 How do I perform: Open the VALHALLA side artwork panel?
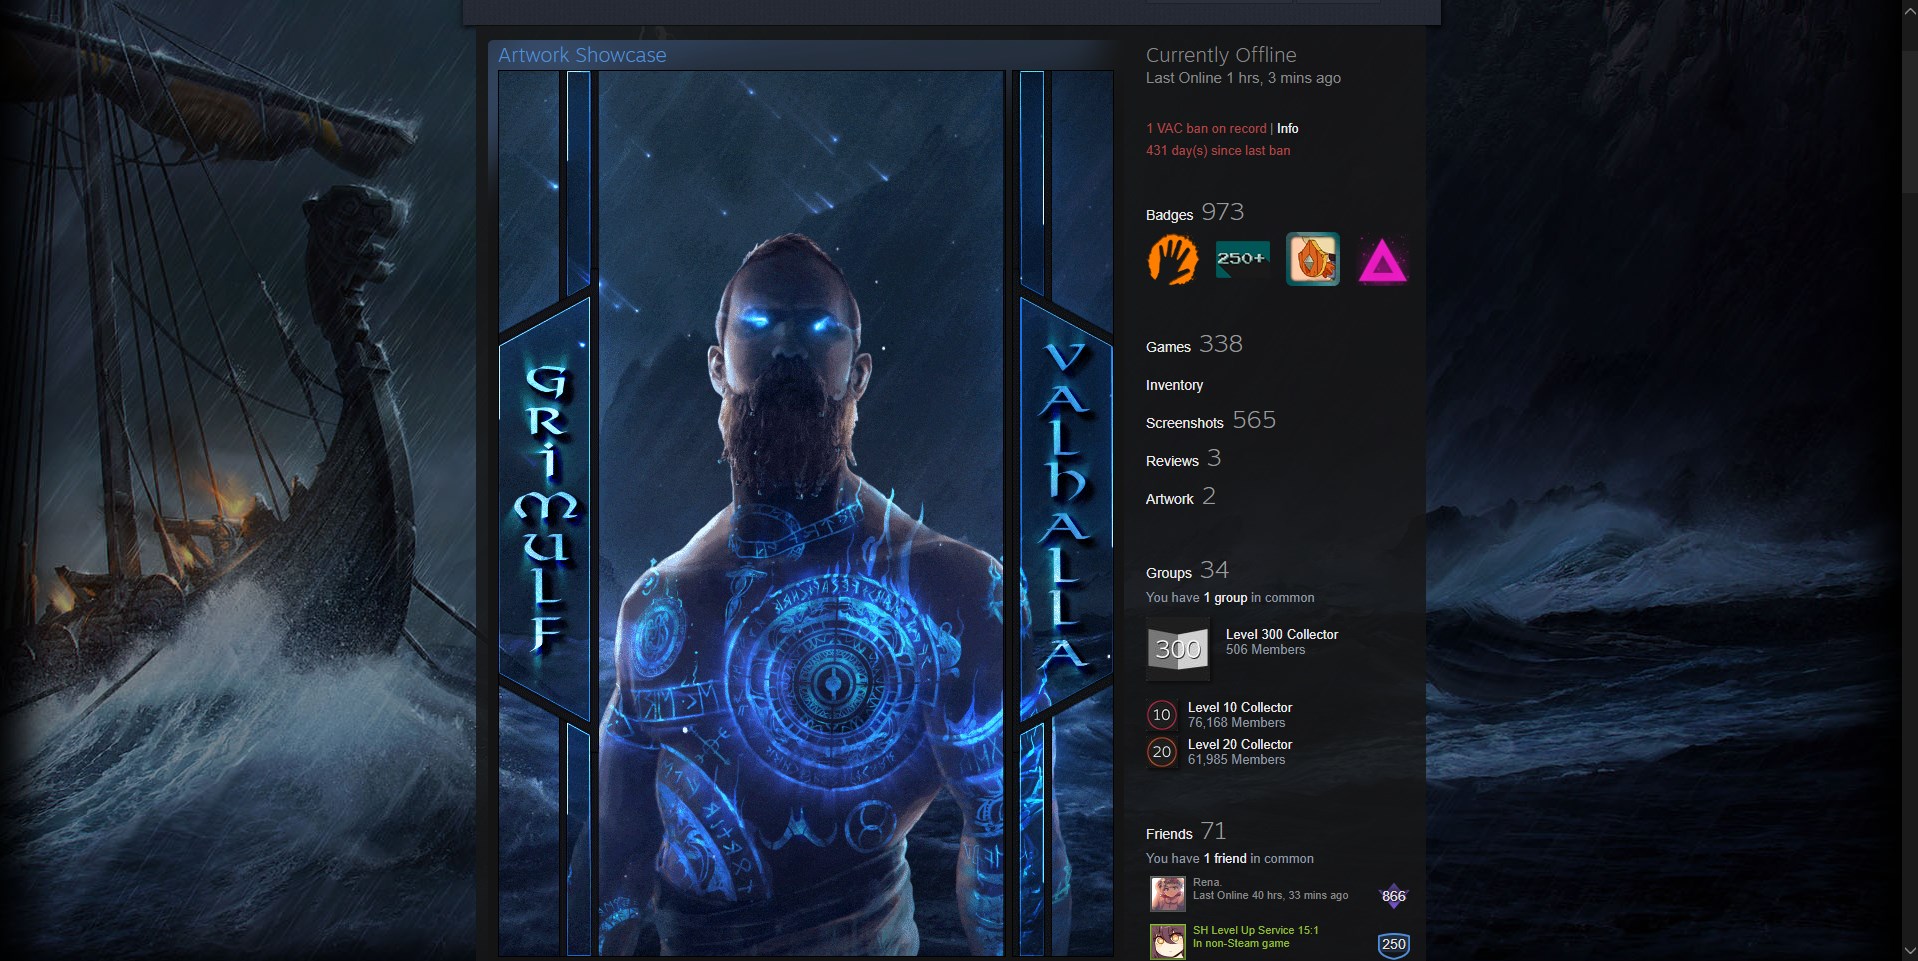pos(1066,513)
